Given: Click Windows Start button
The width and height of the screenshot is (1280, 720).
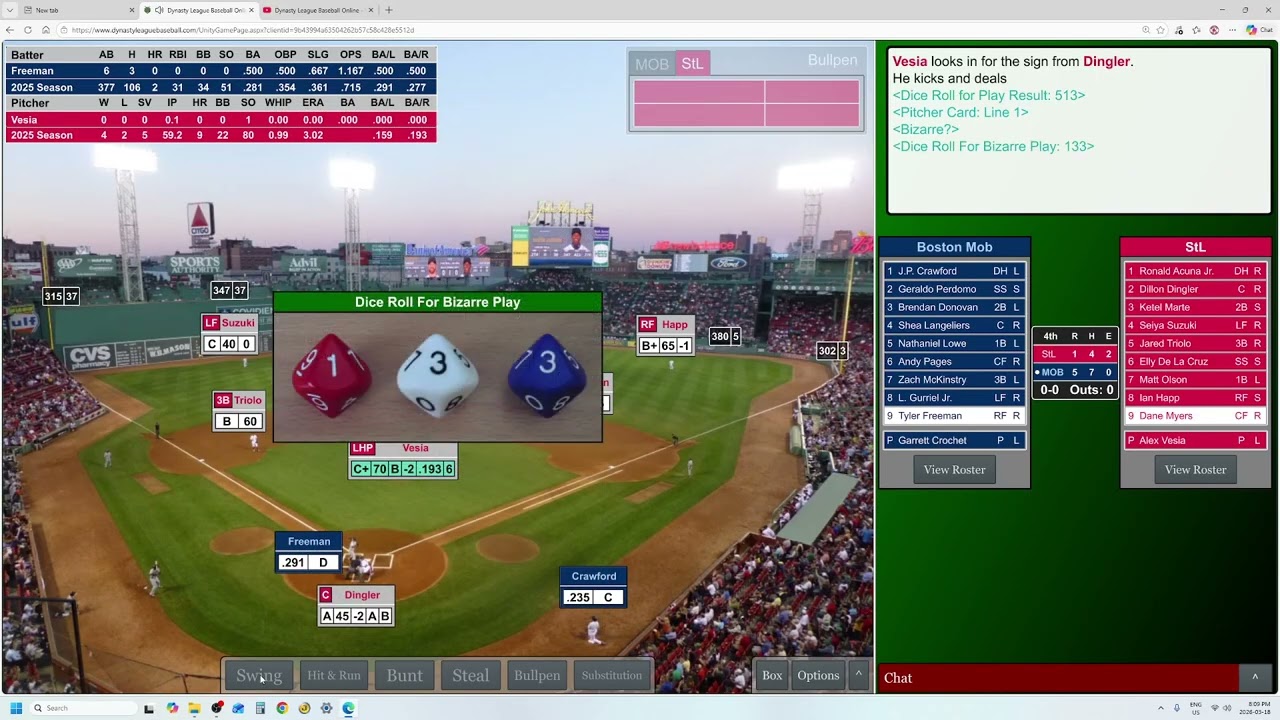Looking at the screenshot, I should tap(16, 708).
